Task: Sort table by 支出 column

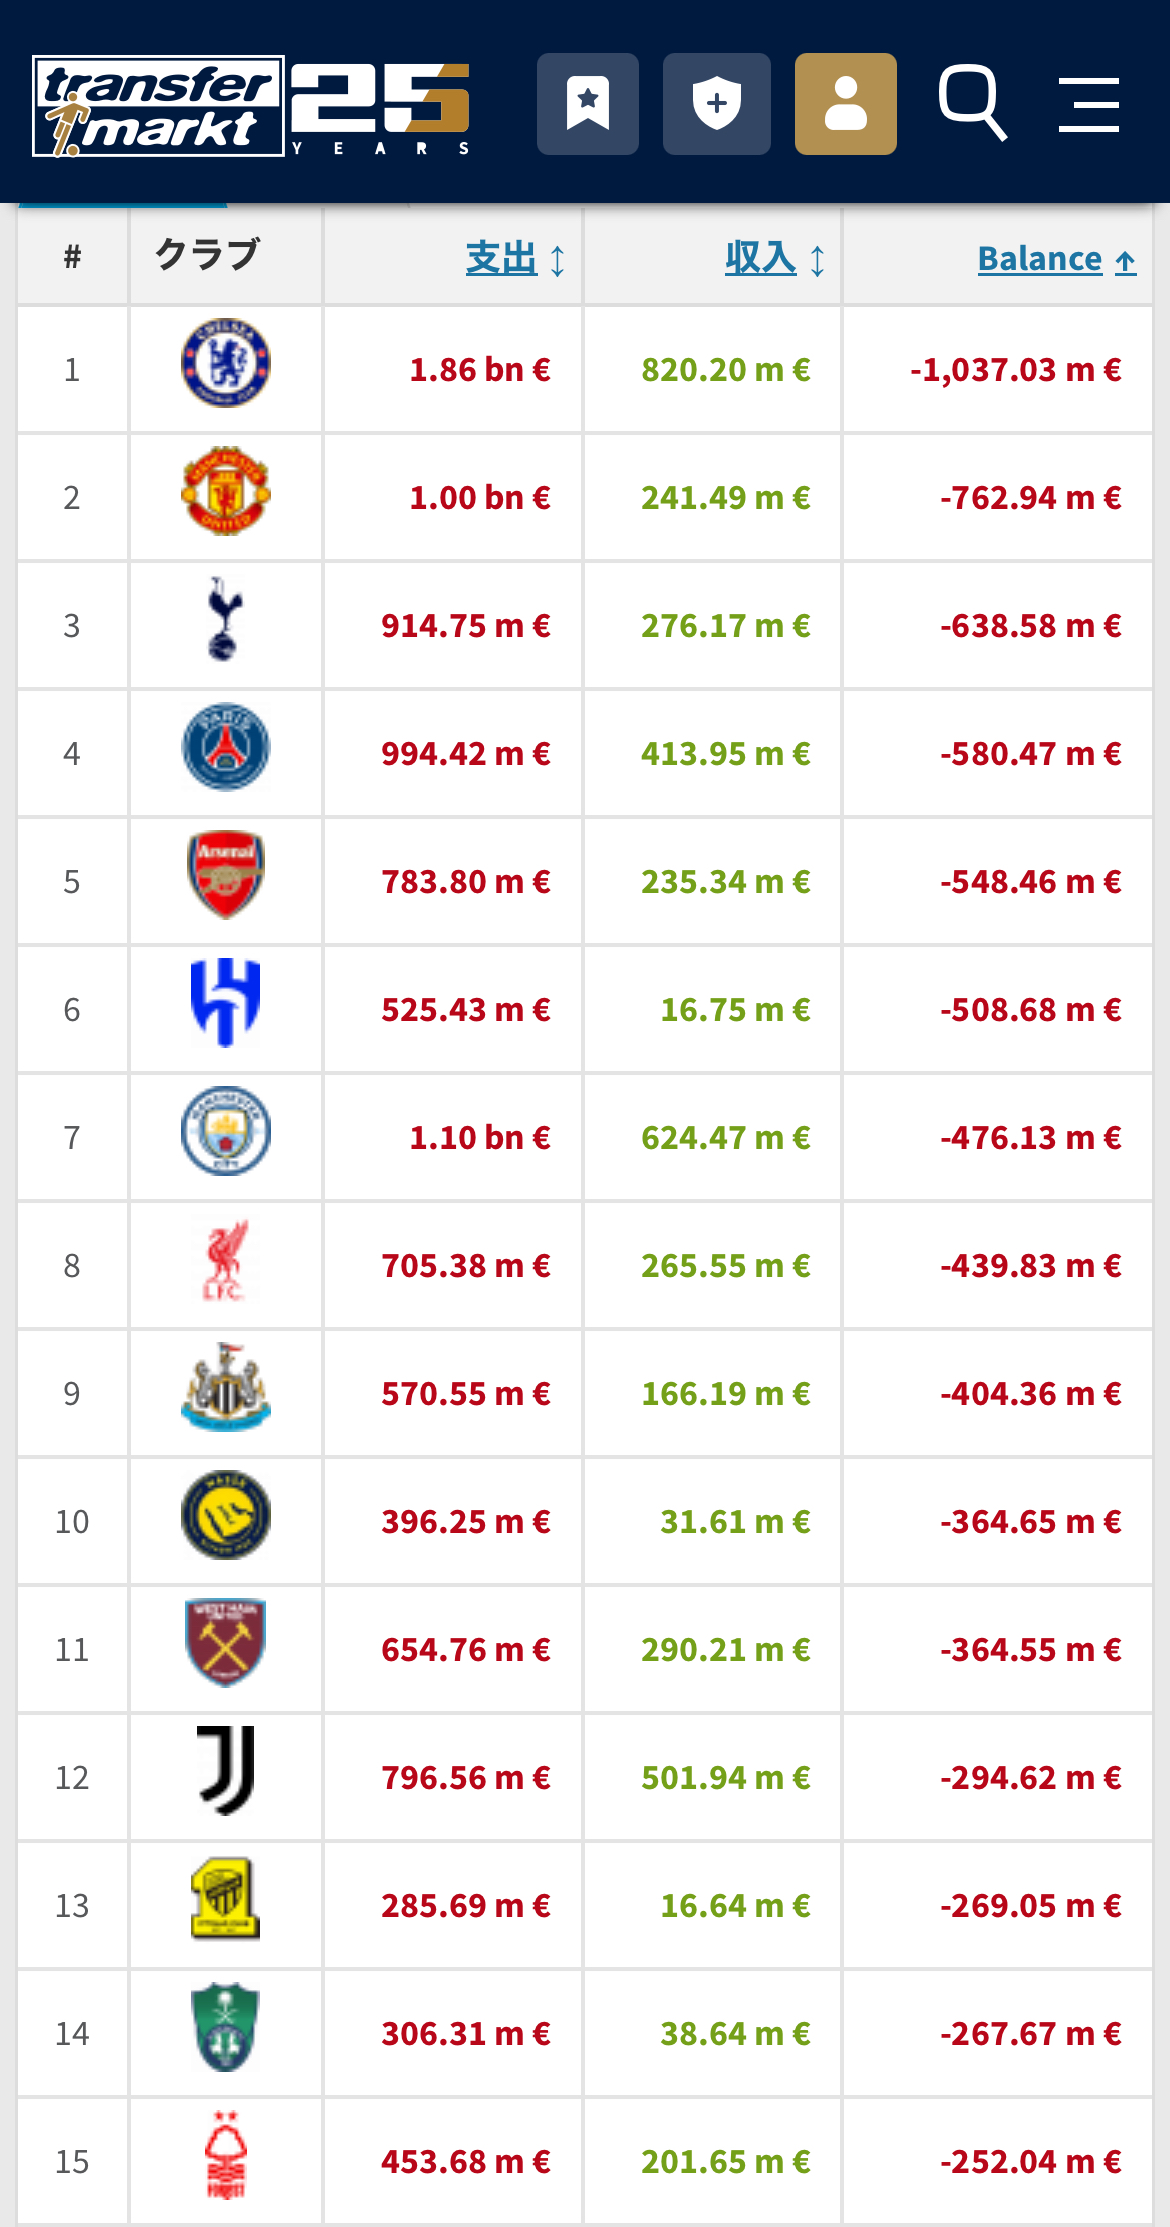Action: click(x=516, y=259)
